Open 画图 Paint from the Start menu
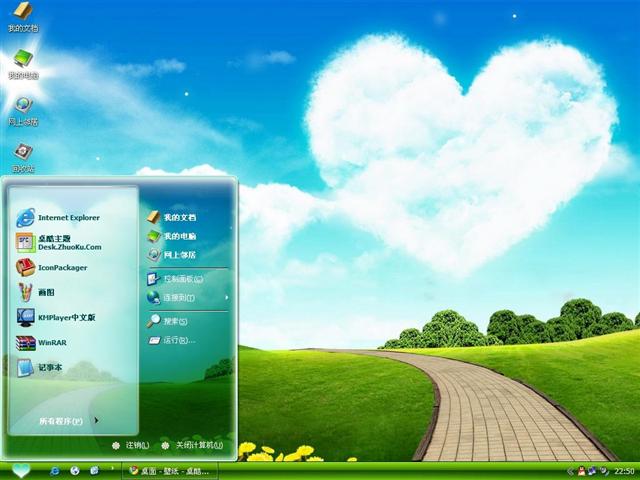 36,292
